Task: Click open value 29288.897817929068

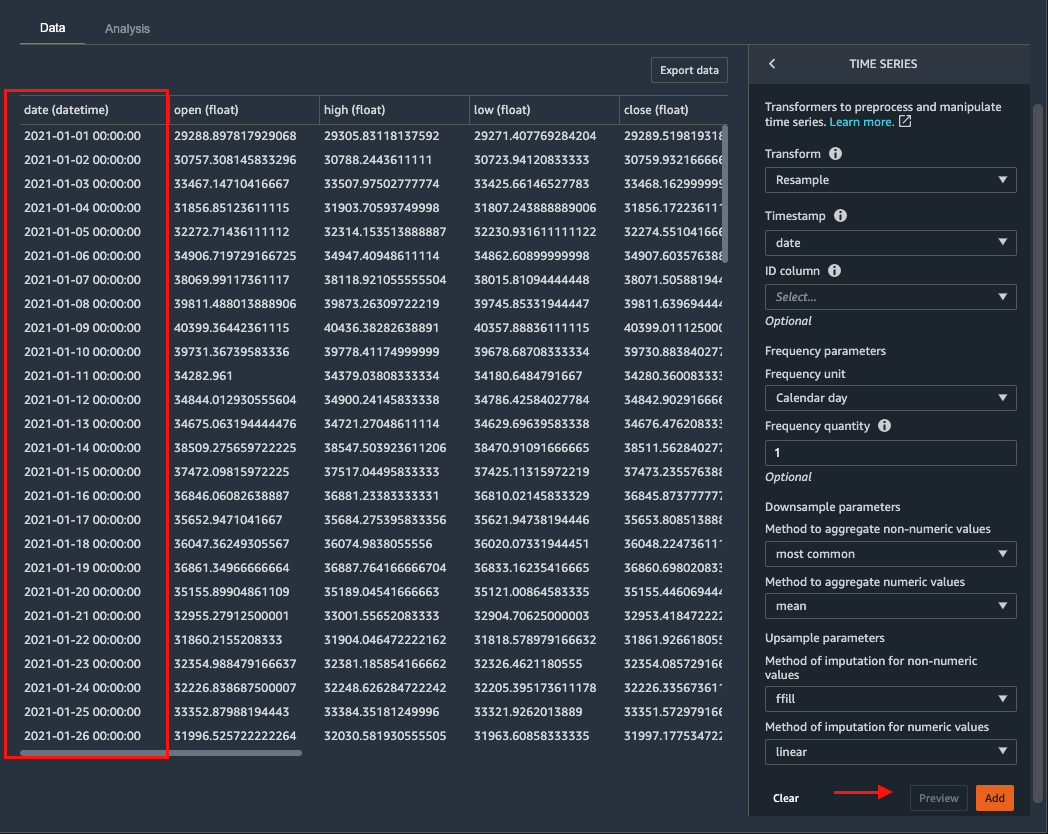Action: pyautogui.click(x=235, y=136)
